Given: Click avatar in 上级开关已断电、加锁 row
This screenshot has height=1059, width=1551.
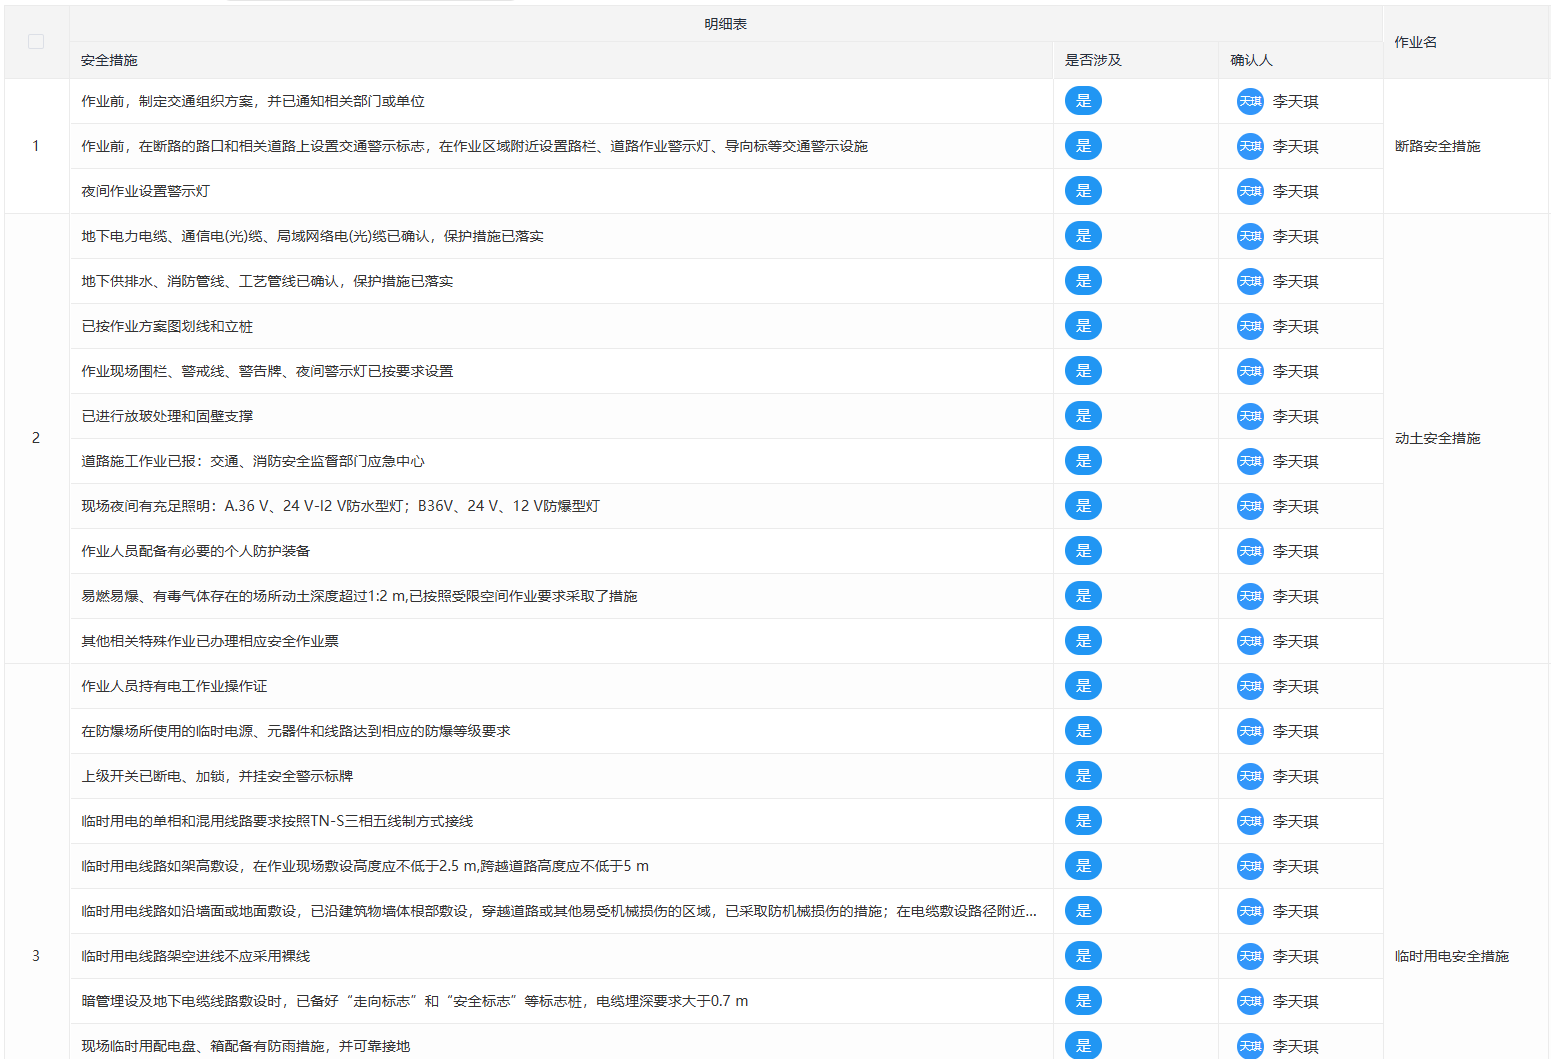Looking at the screenshot, I should click(x=1250, y=776).
